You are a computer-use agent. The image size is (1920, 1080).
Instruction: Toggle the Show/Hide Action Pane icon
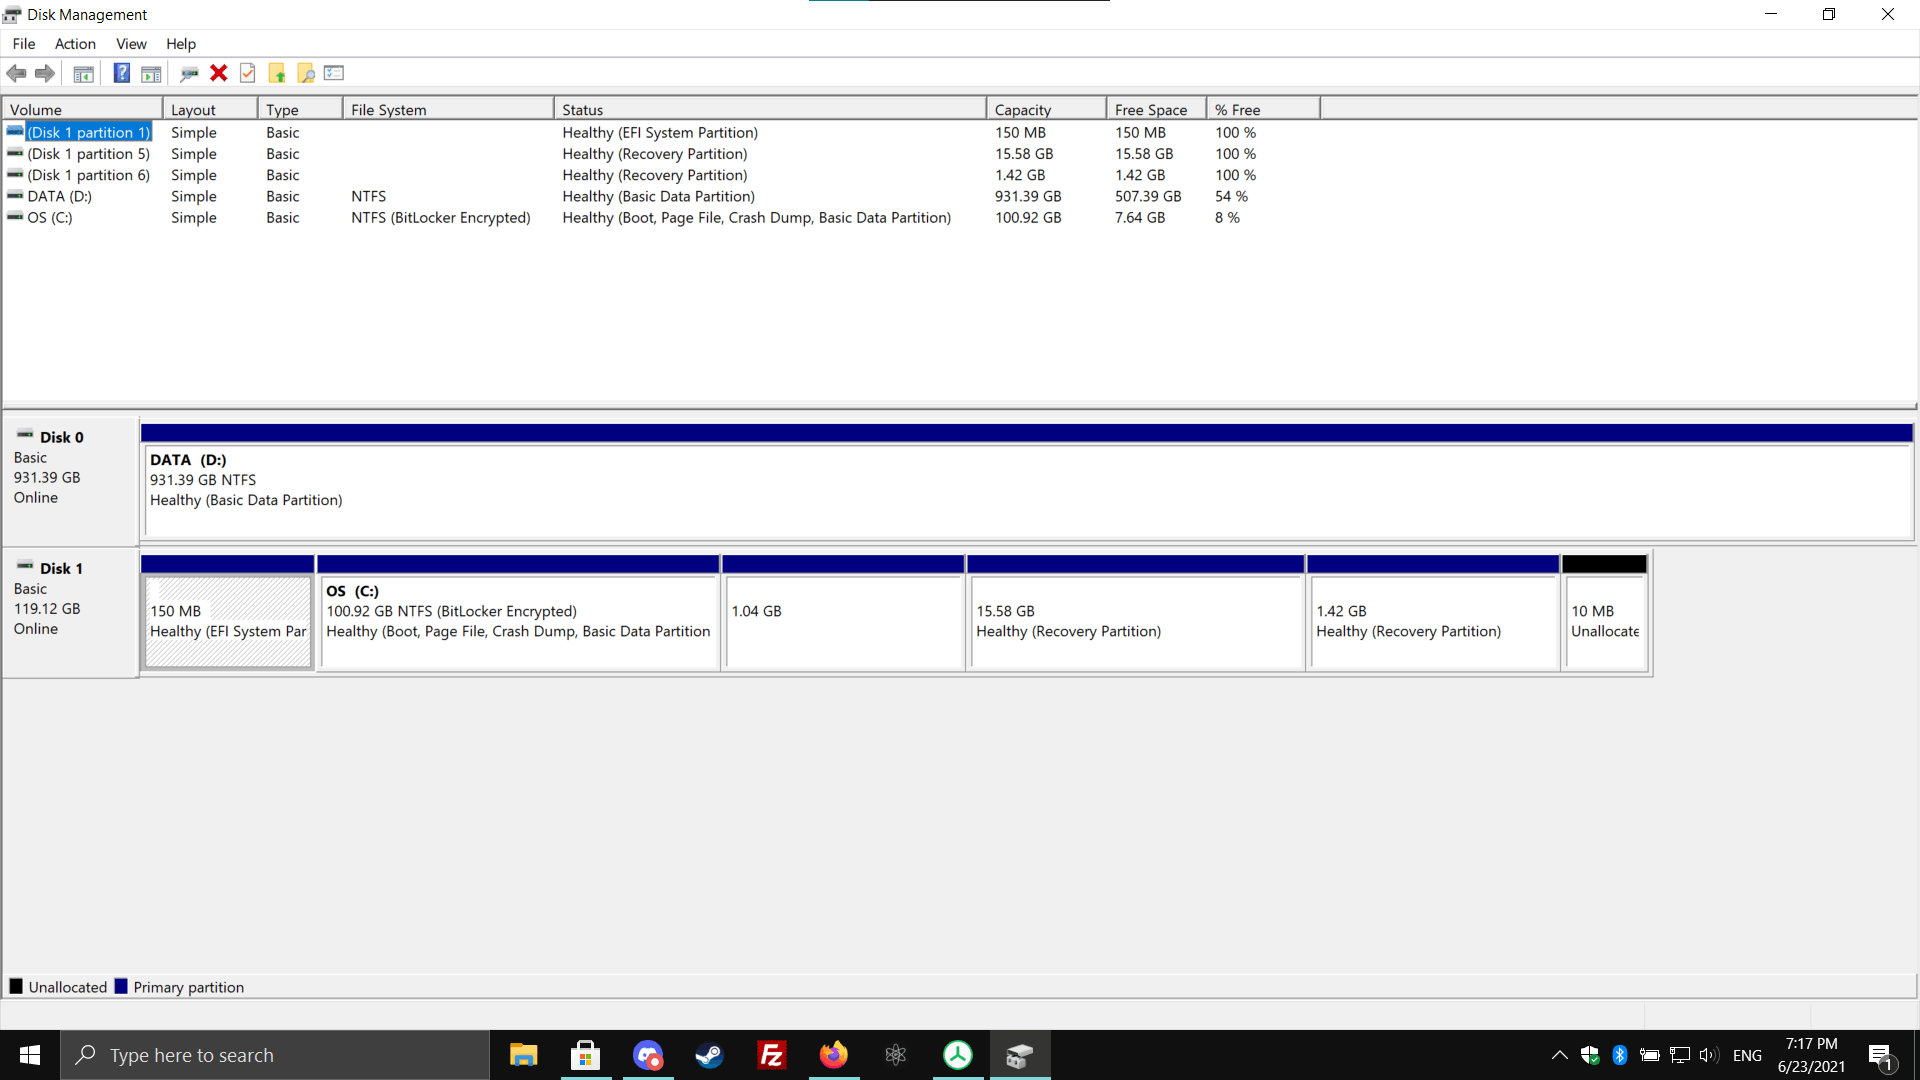coord(151,73)
